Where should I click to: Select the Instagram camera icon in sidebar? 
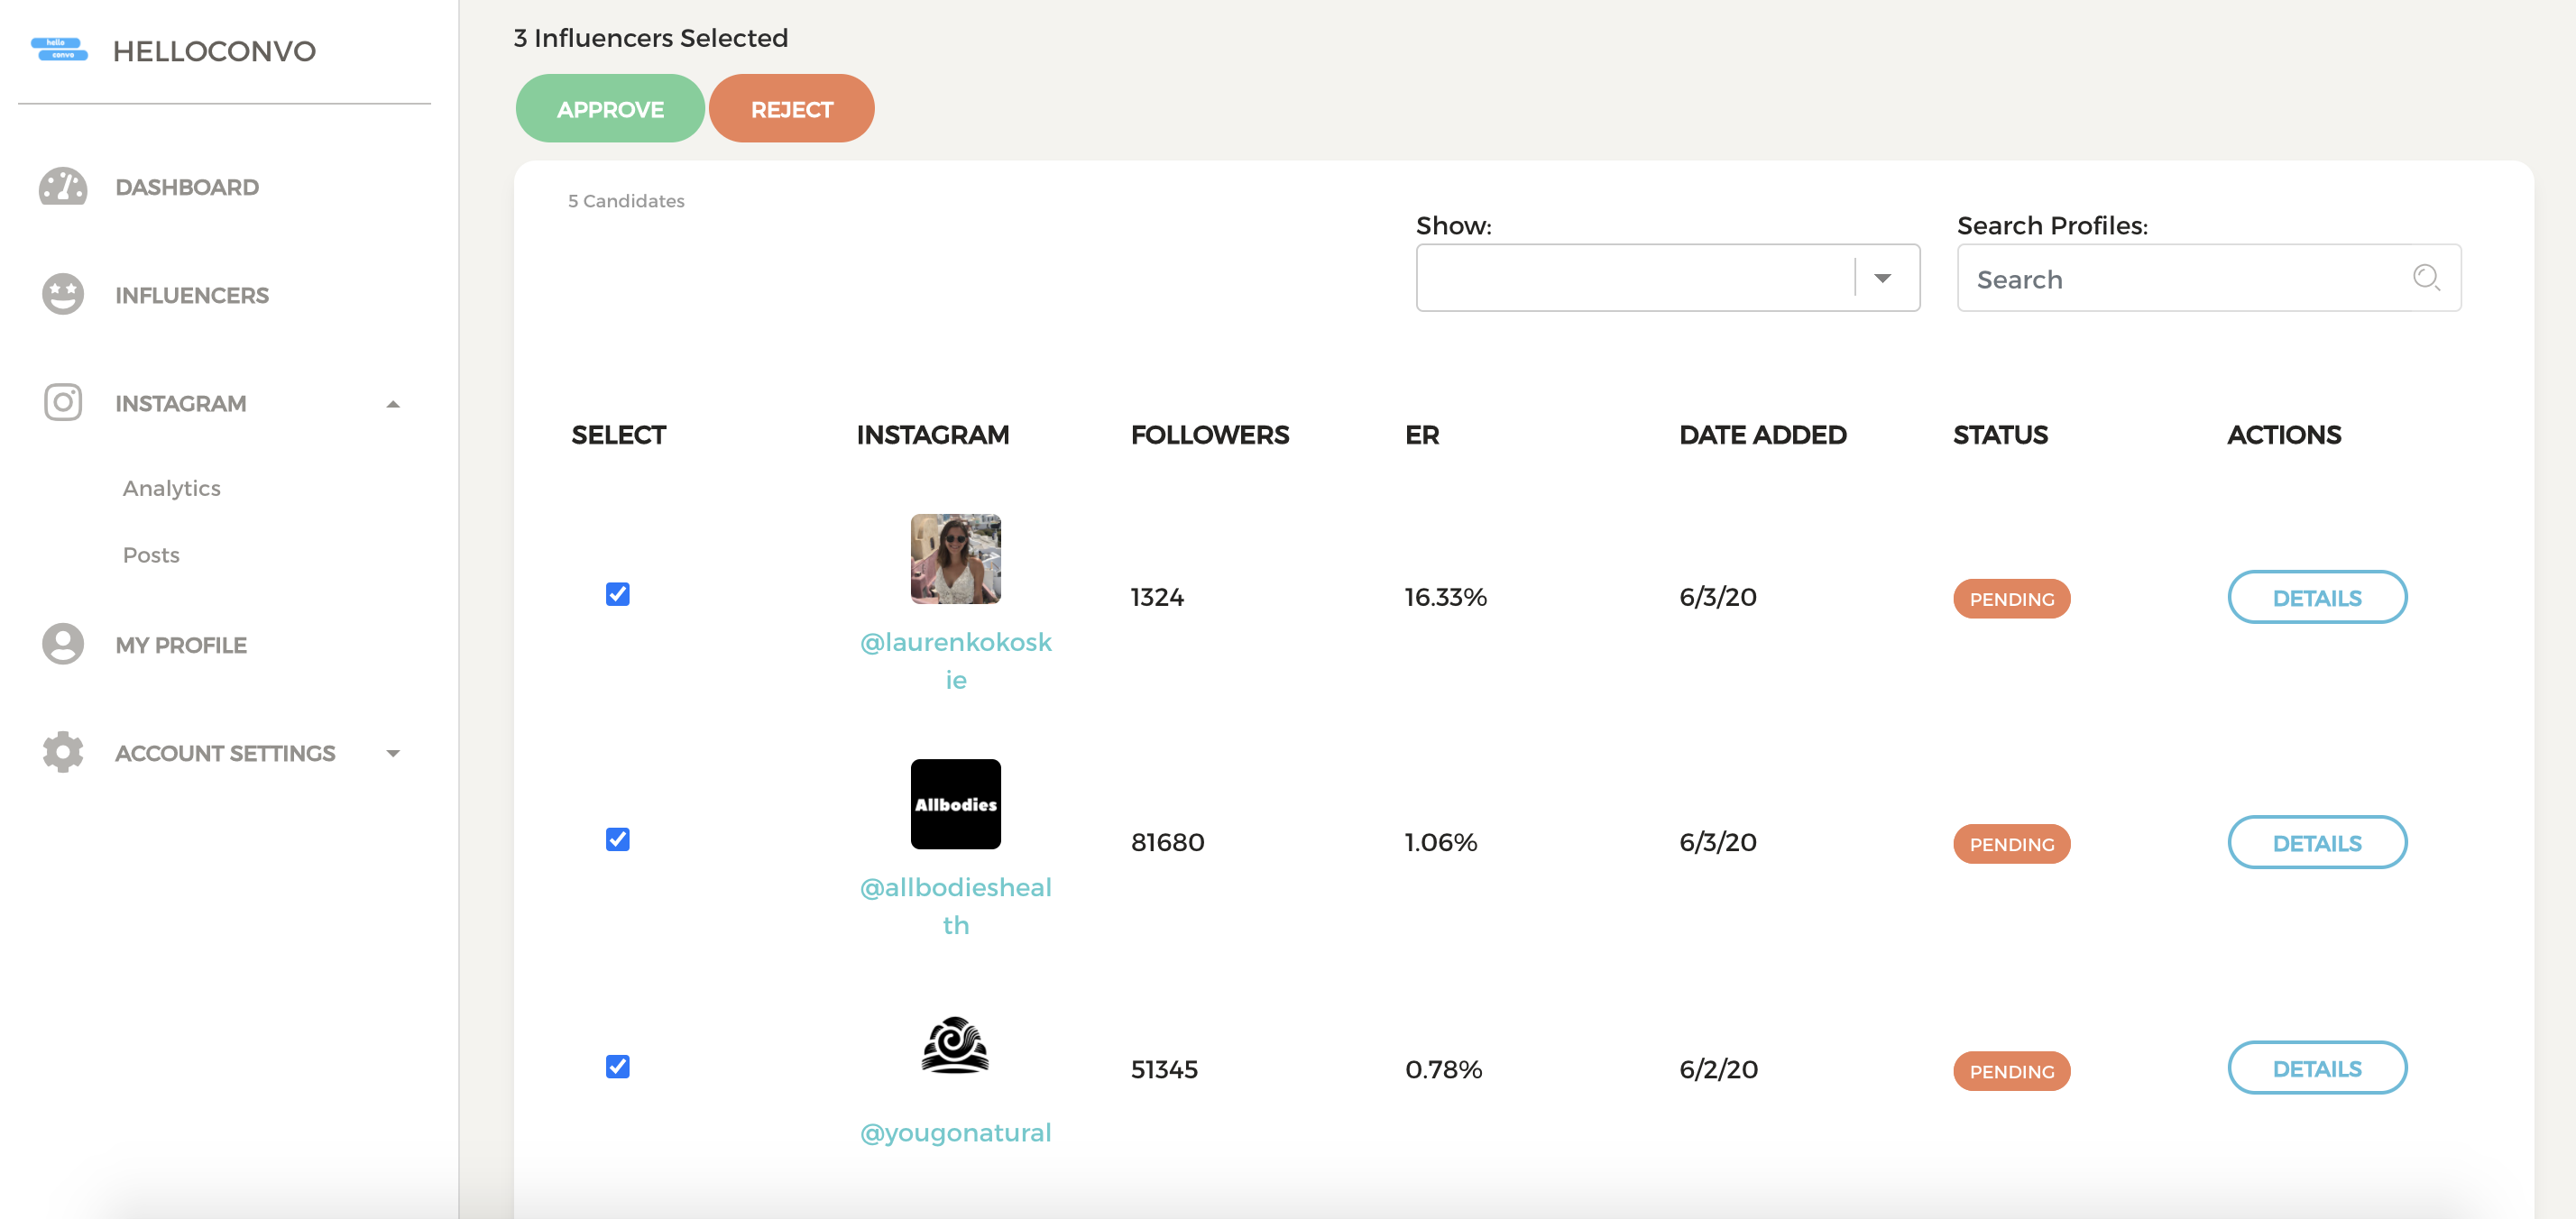pos(62,402)
